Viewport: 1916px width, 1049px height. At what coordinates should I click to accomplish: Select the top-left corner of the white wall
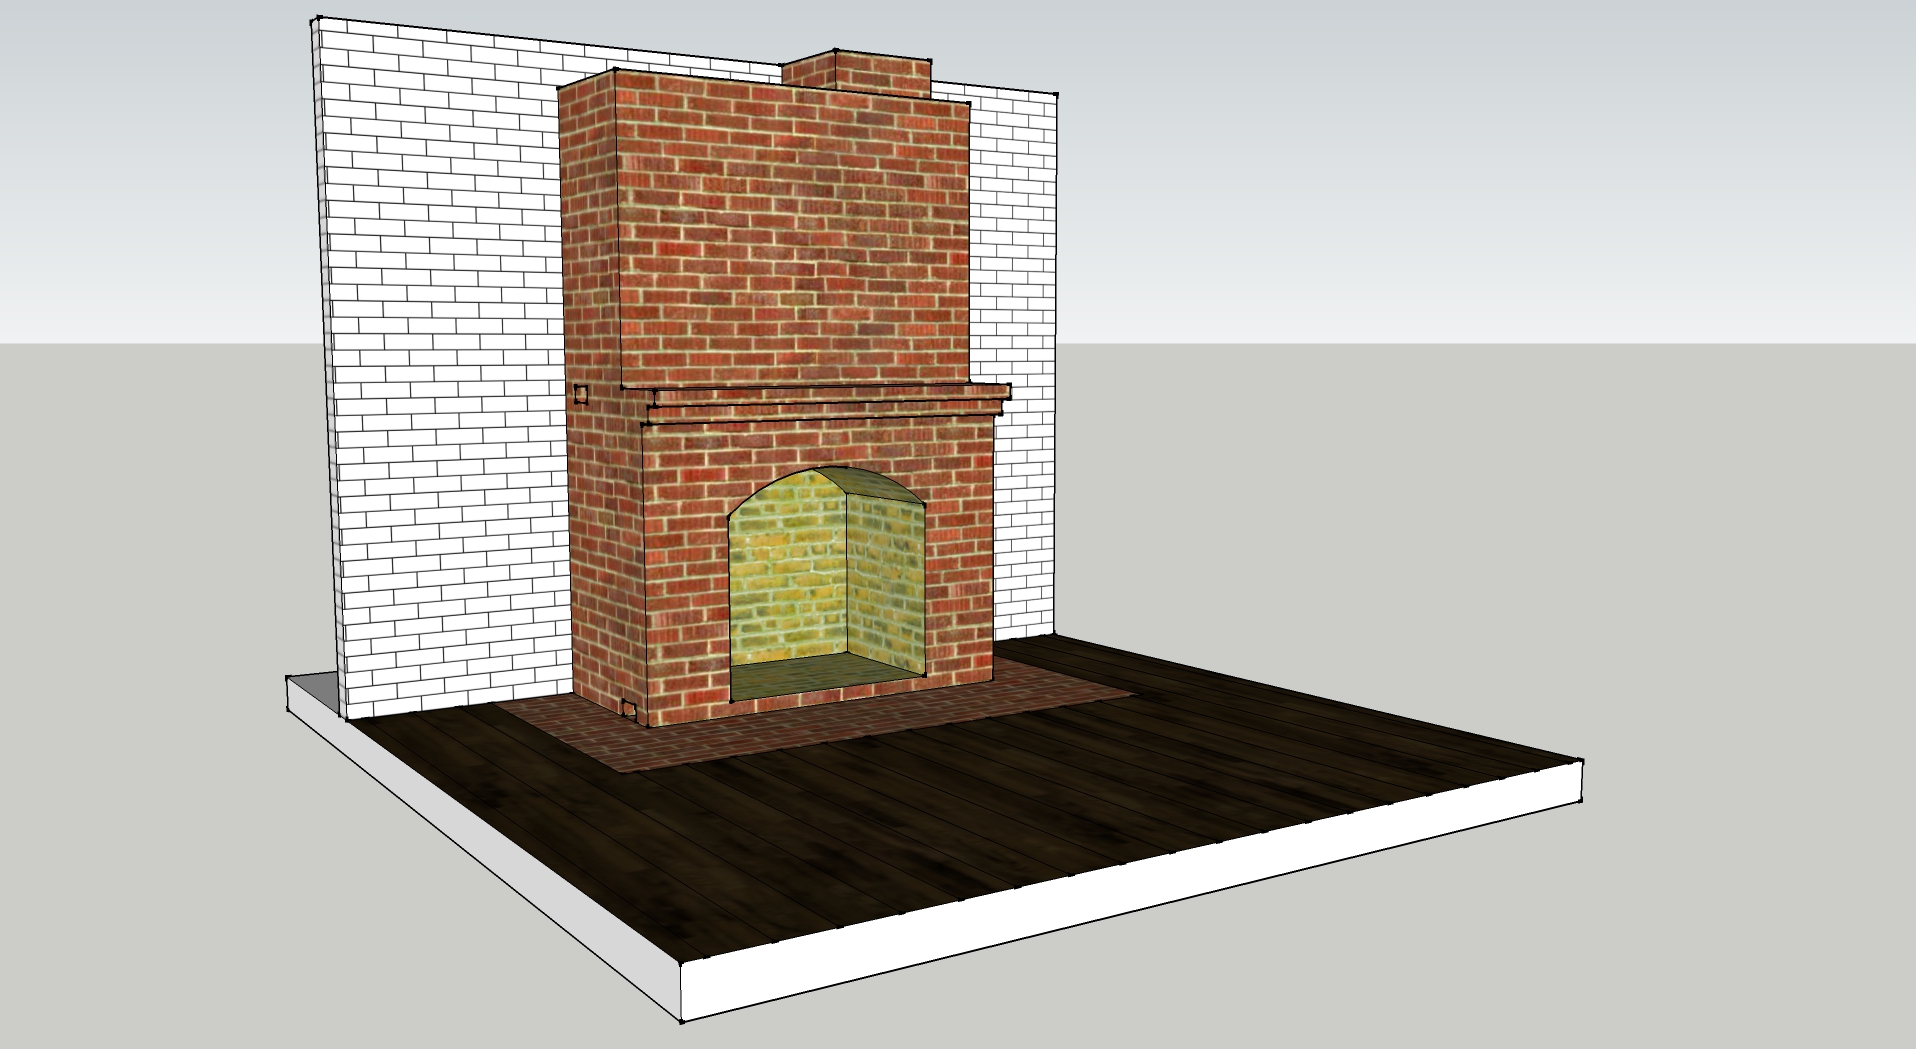[316, 20]
